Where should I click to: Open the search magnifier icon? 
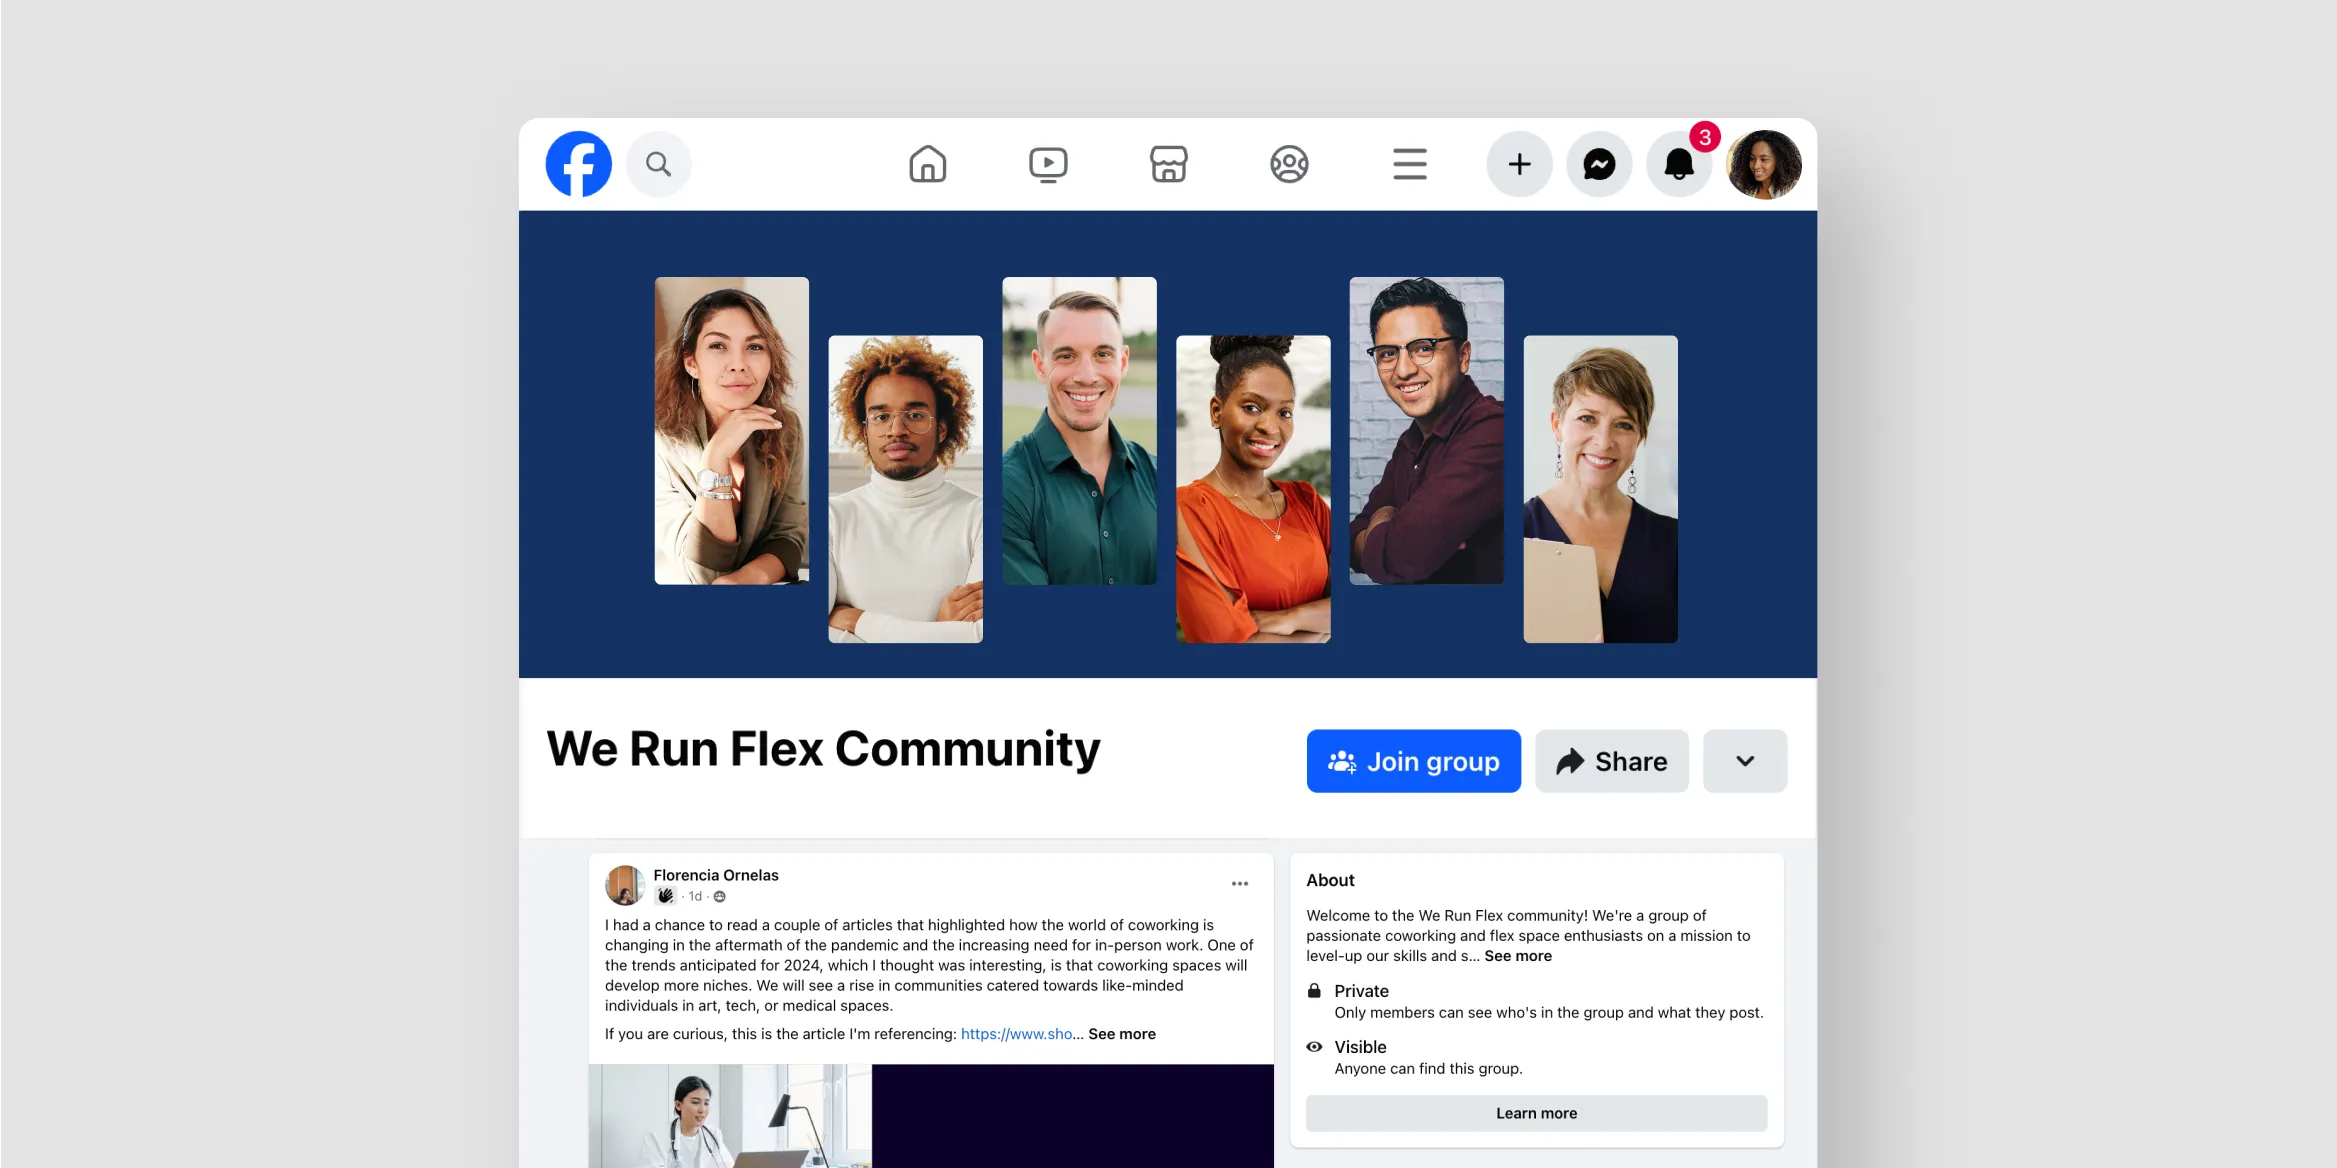pyautogui.click(x=658, y=164)
